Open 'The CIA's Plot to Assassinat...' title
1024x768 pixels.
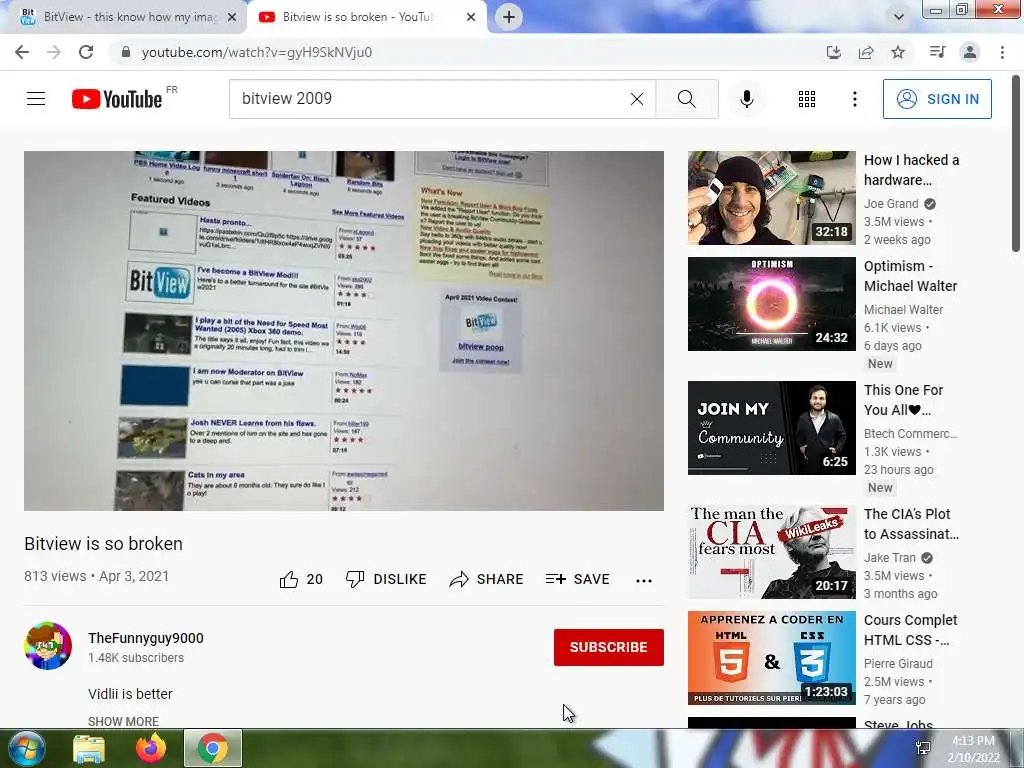(911, 524)
